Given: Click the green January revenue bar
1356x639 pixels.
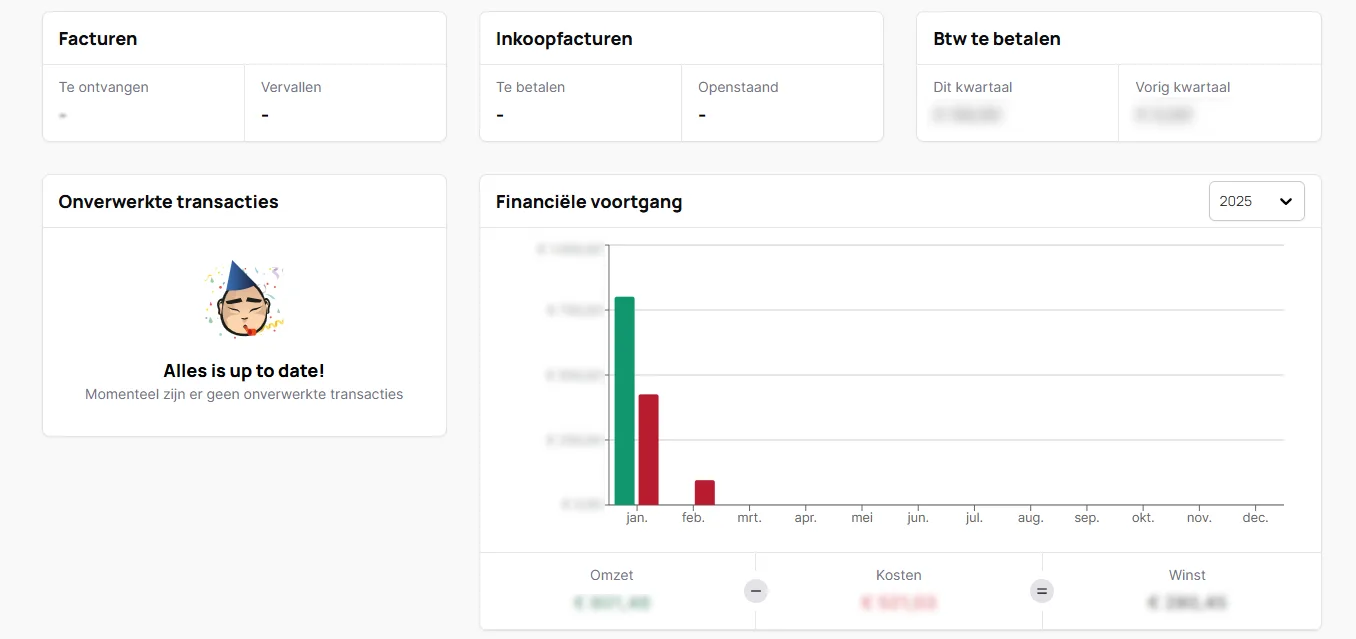Looking at the screenshot, I should (625, 400).
